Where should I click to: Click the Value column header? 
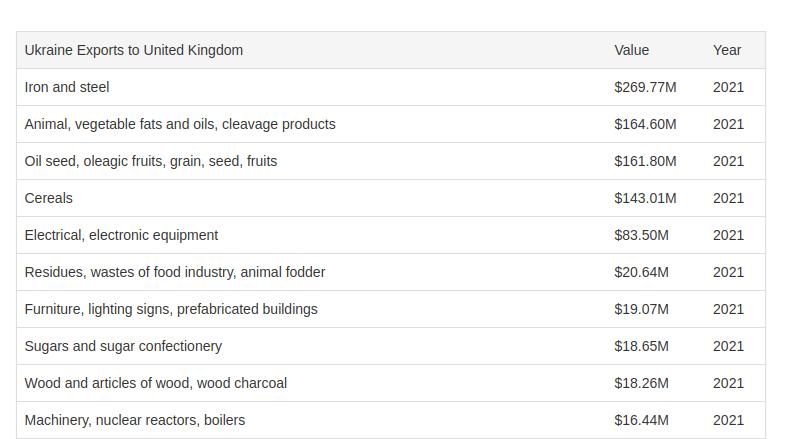(632, 50)
